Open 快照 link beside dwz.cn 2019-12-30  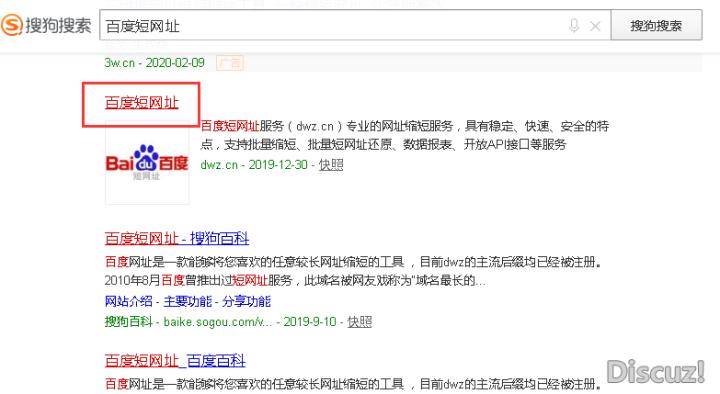331,164
